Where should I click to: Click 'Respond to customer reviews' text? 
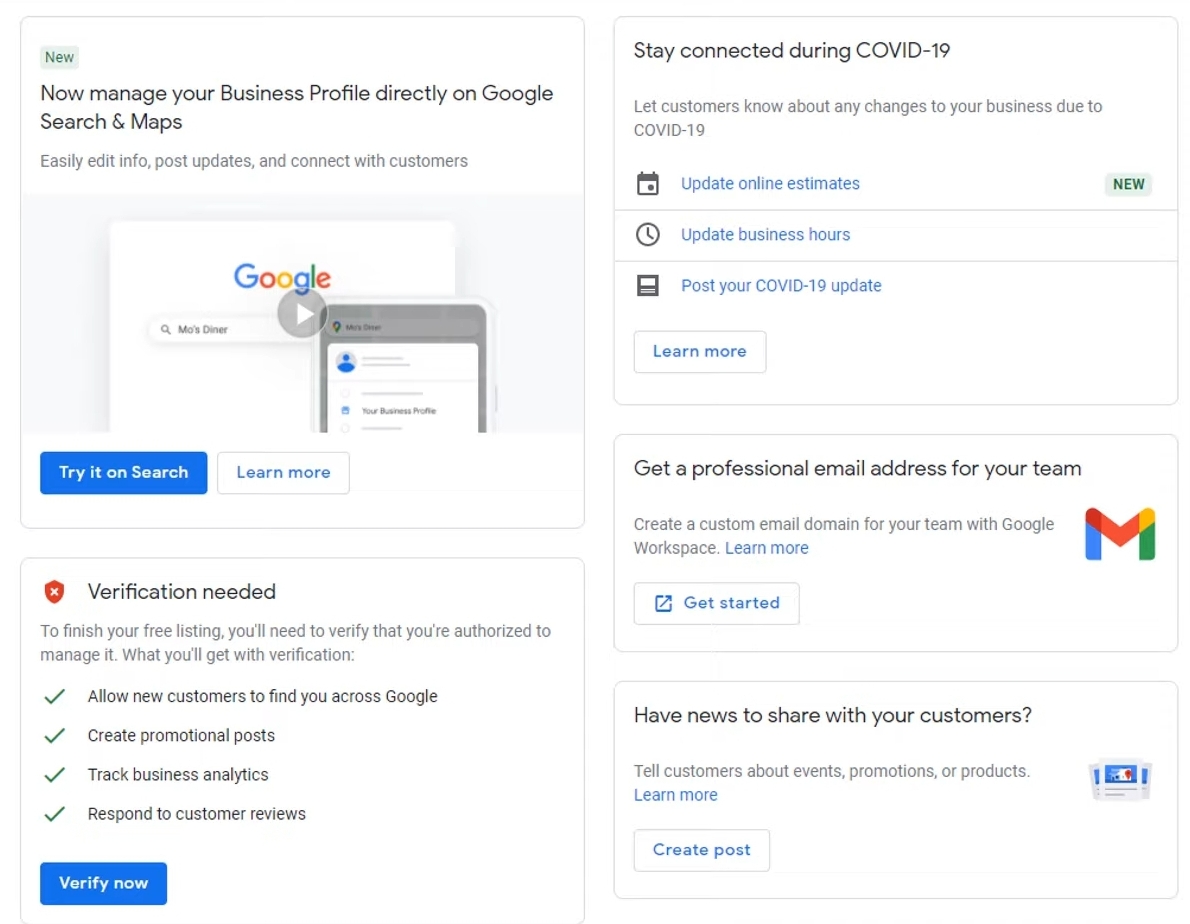[197, 814]
